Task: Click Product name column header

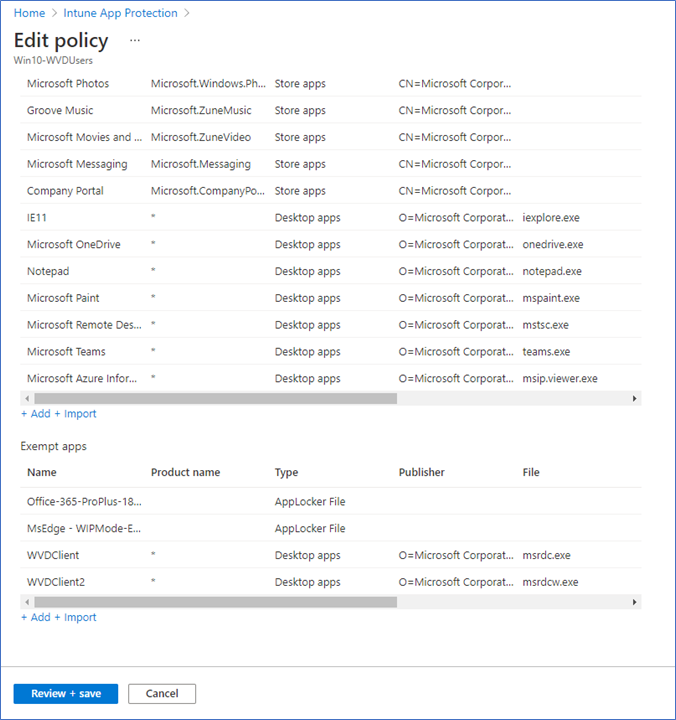Action: click(x=186, y=472)
